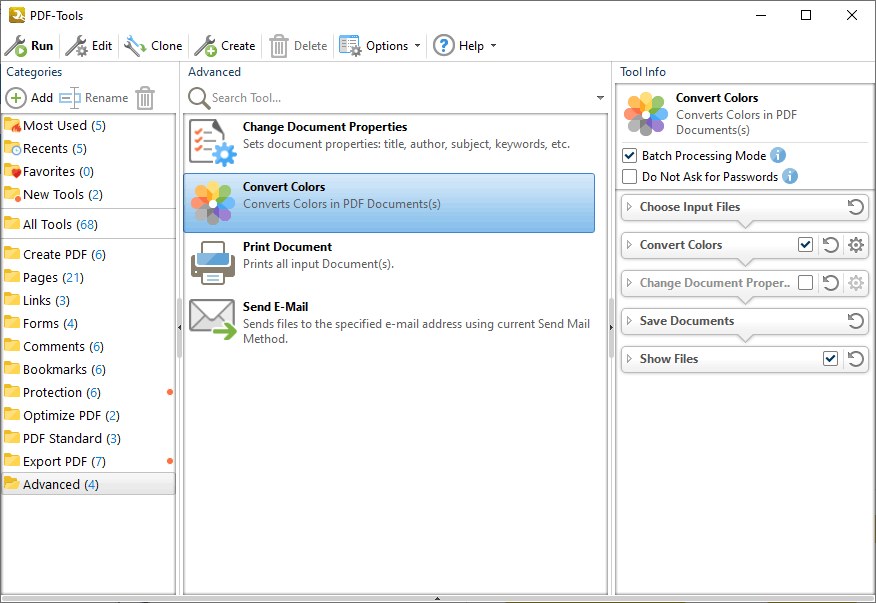The image size is (876, 603).
Task: Click the Batch Processing Mode info icon
Action: [778, 155]
